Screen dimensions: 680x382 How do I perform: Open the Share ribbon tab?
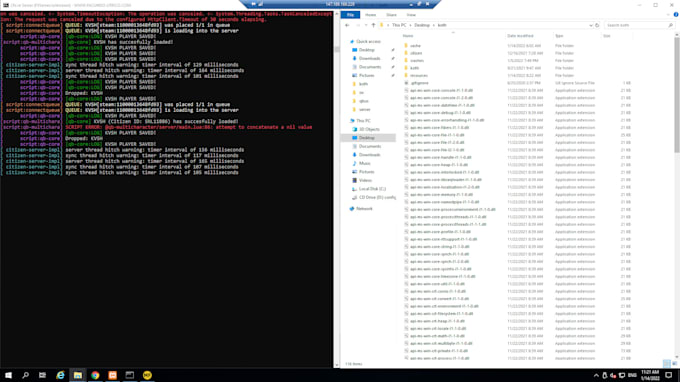point(391,15)
